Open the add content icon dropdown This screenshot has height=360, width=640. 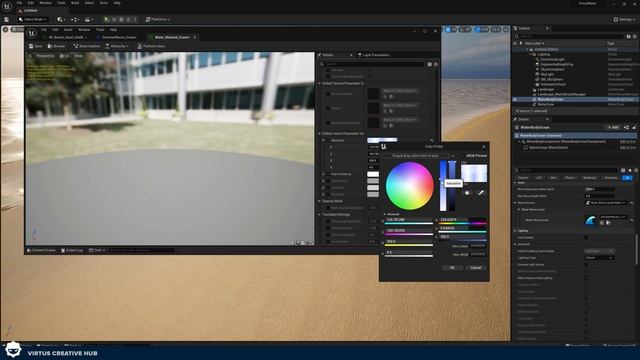[x=61, y=19]
